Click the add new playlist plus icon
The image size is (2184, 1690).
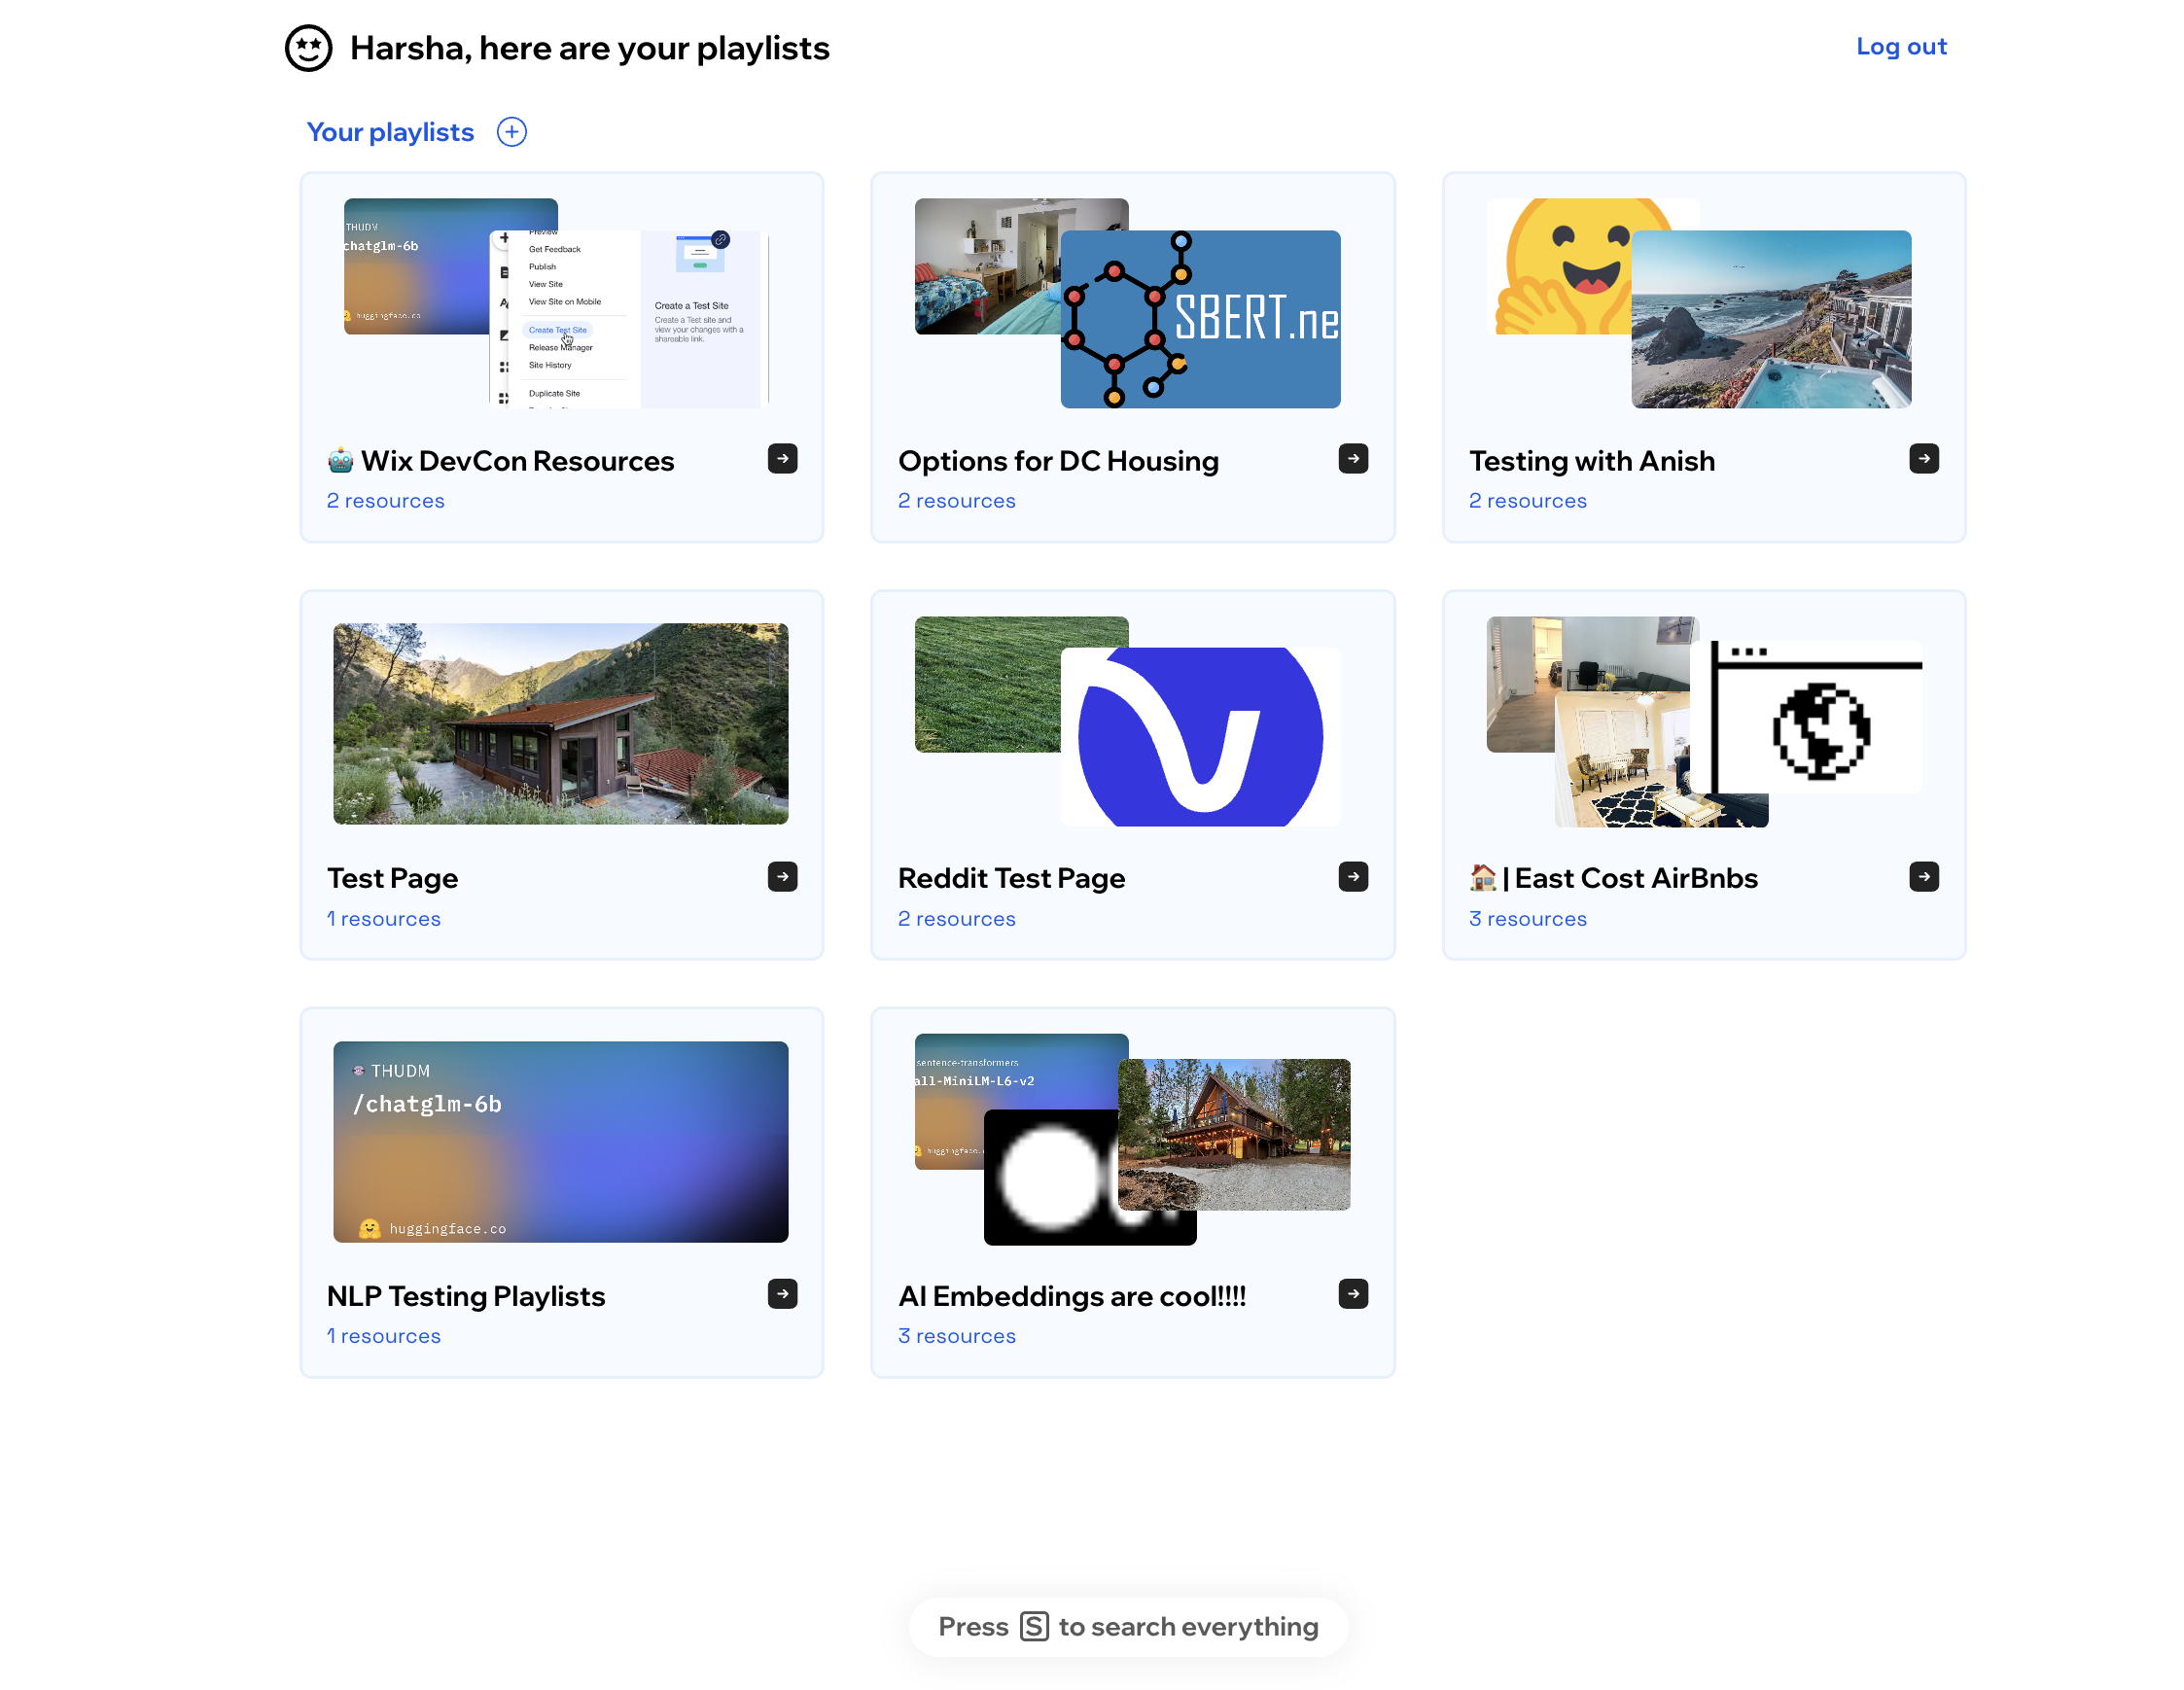pos(511,132)
